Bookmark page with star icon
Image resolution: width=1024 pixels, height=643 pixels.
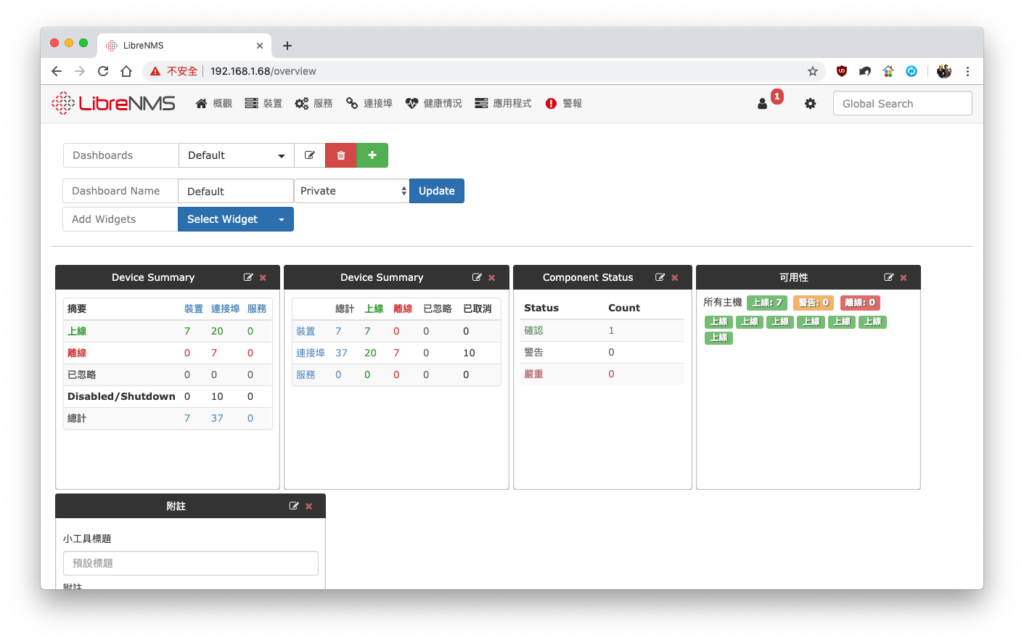(x=812, y=71)
